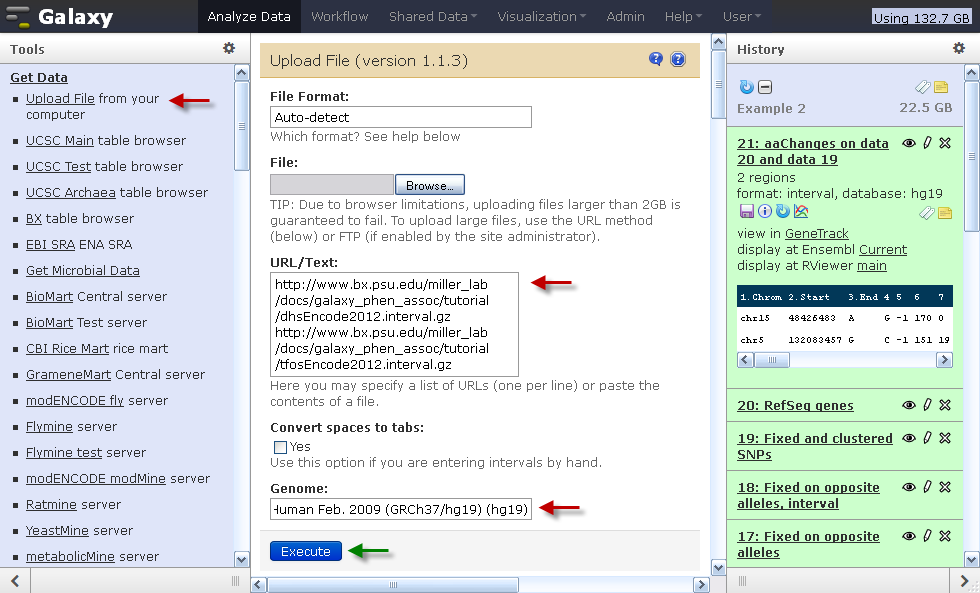Viewport: 980px width, 593px height.
Task: Switch to the Analyze Data tab
Action: (249, 16)
